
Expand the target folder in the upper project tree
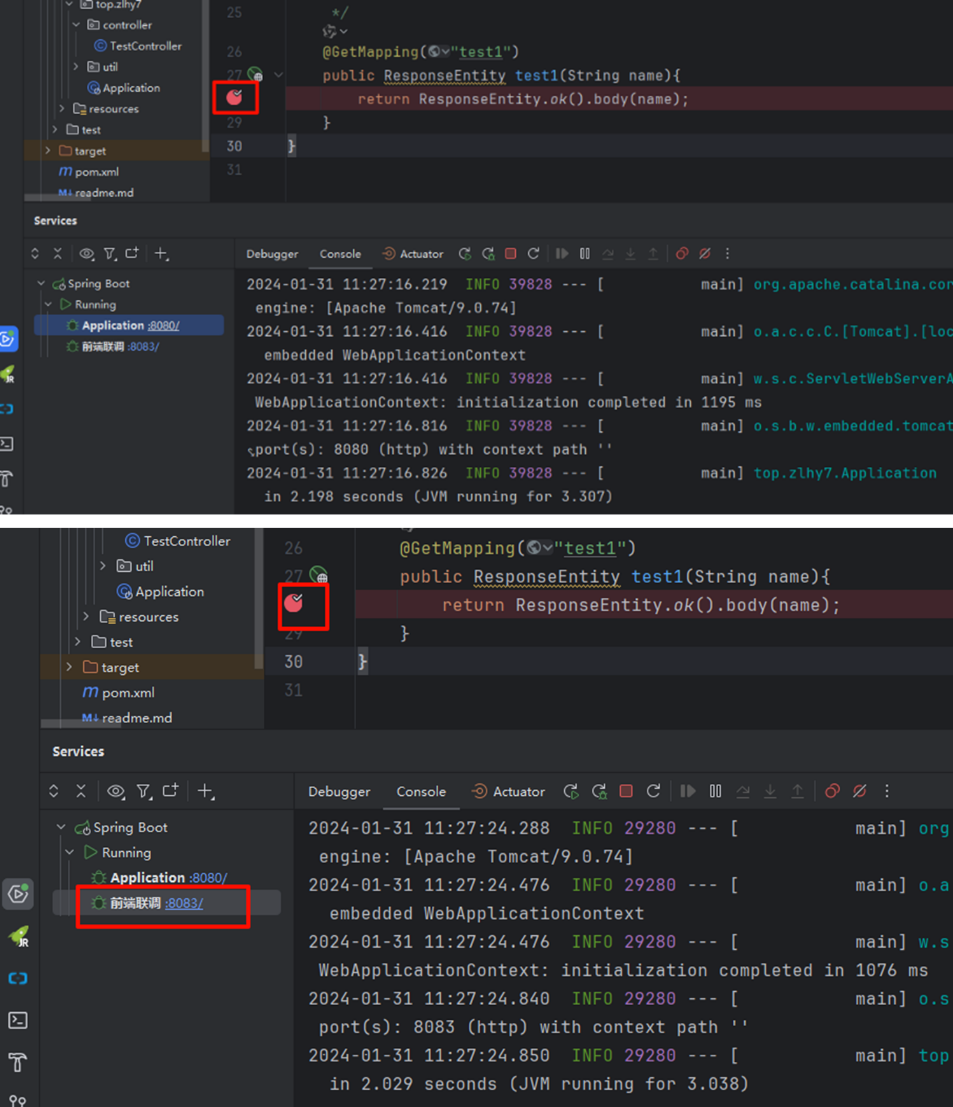[x=48, y=151]
